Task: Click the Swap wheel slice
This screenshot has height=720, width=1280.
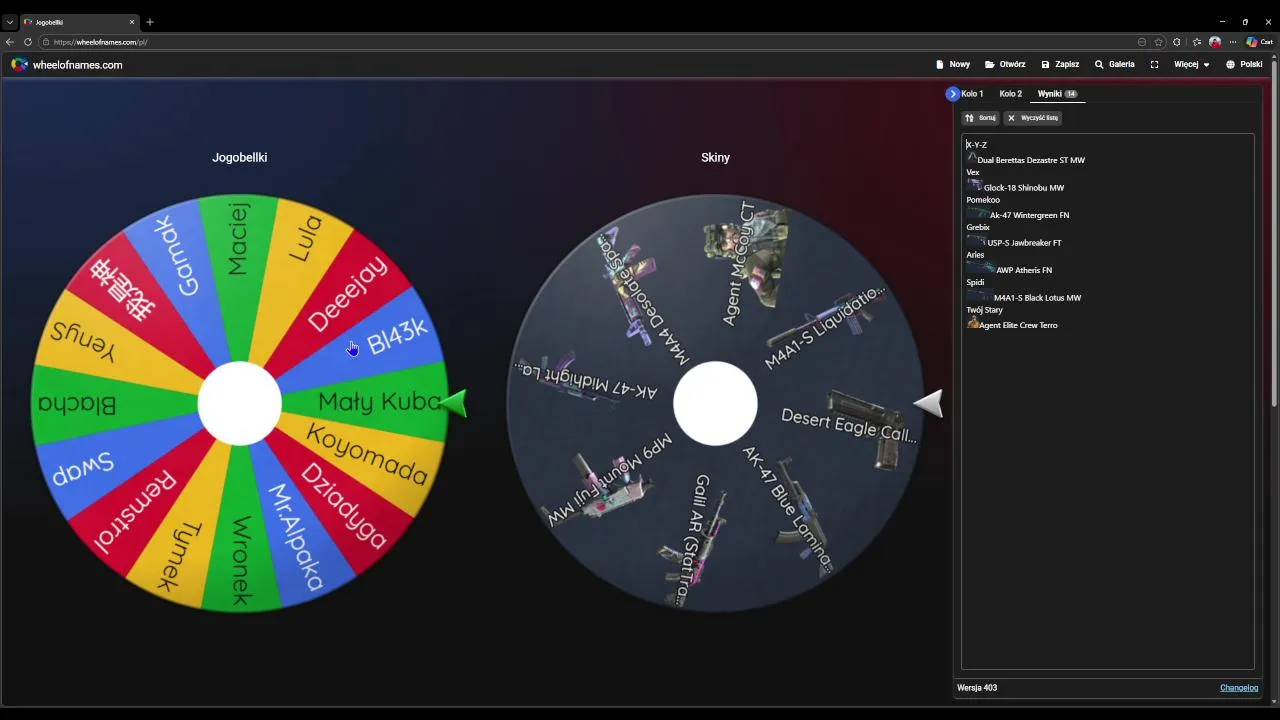Action: point(83,467)
